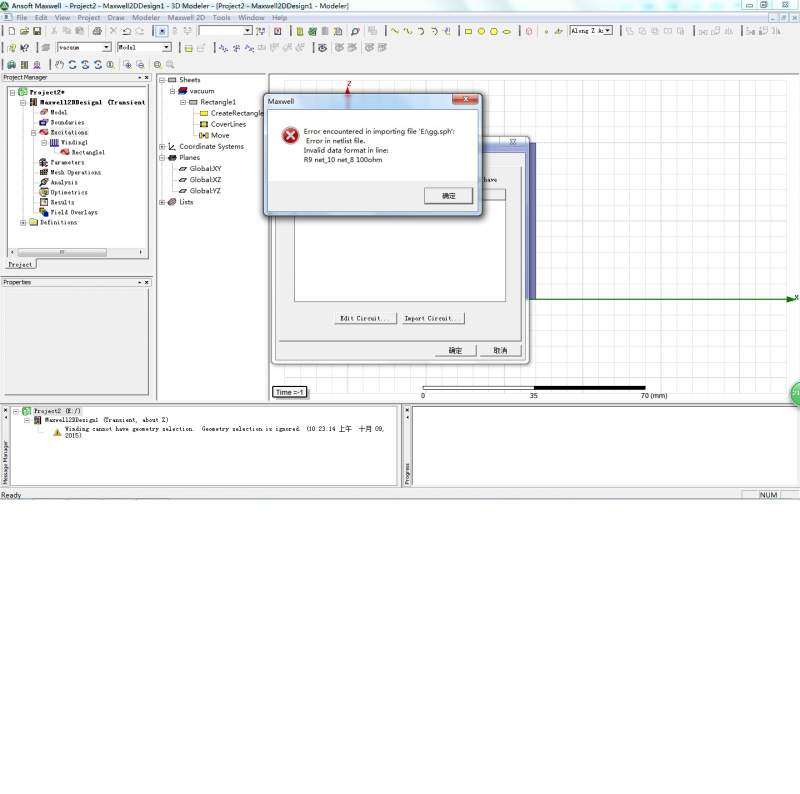Click the Import Circuit button
800x794 pixels.
pyautogui.click(x=433, y=318)
